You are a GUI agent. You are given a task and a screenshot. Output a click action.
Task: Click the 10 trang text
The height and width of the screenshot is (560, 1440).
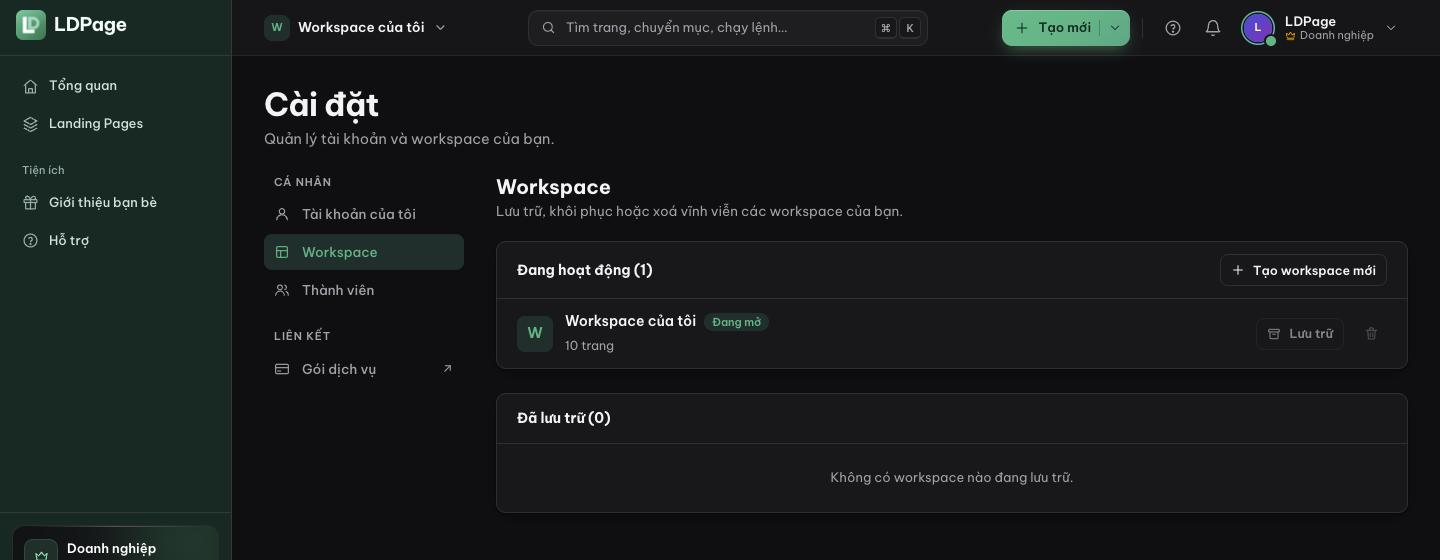[x=589, y=346]
